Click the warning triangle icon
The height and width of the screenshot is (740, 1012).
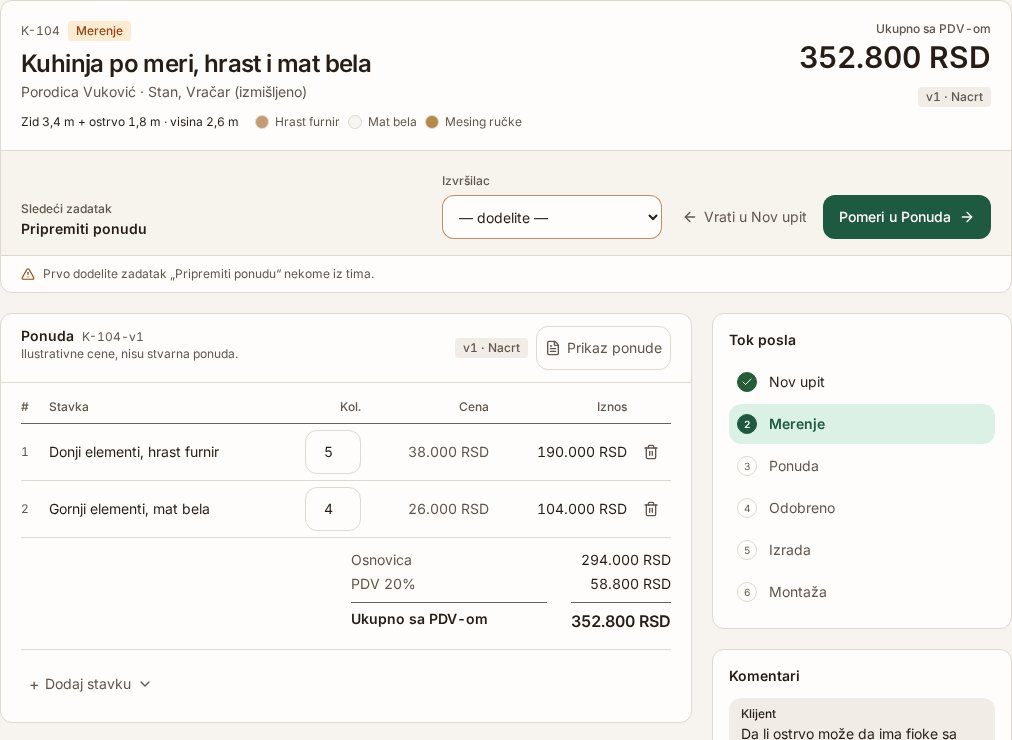[28, 274]
